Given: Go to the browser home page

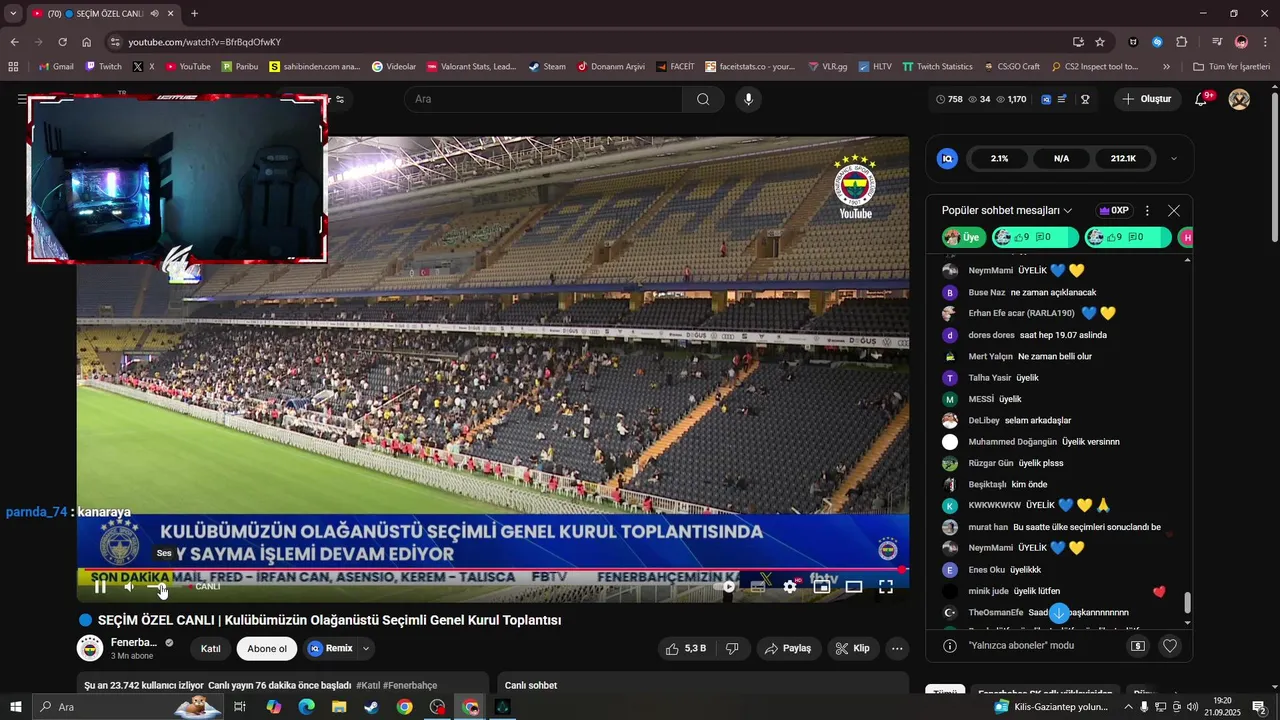Looking at the screenshot, I should [87, 42].
